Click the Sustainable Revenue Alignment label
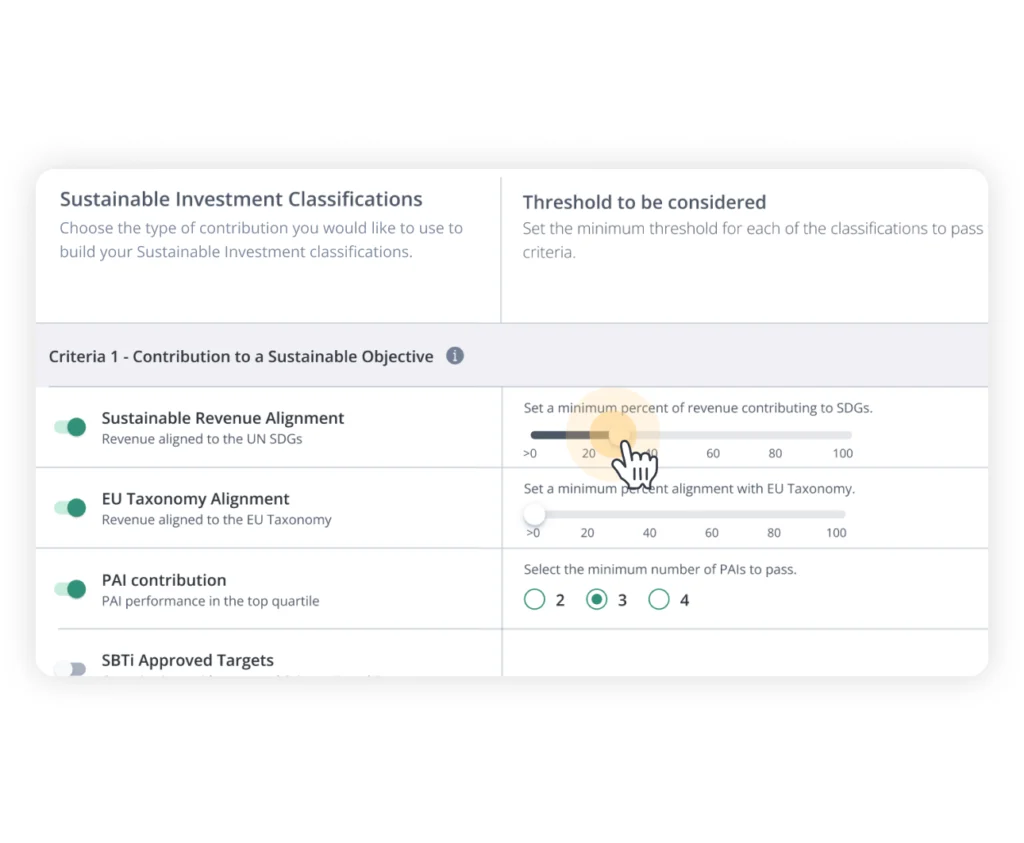This screenshot has width=1024, height=843. (223, 418)
